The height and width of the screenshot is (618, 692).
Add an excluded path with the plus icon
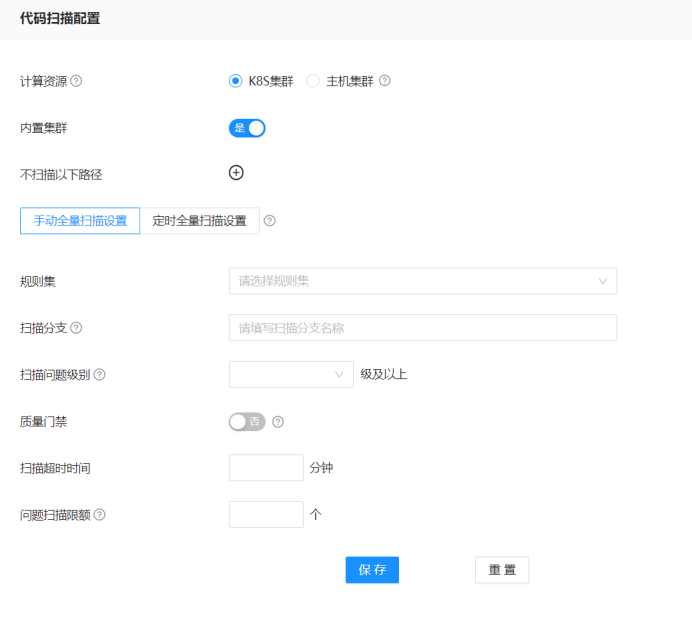point(236,172)
